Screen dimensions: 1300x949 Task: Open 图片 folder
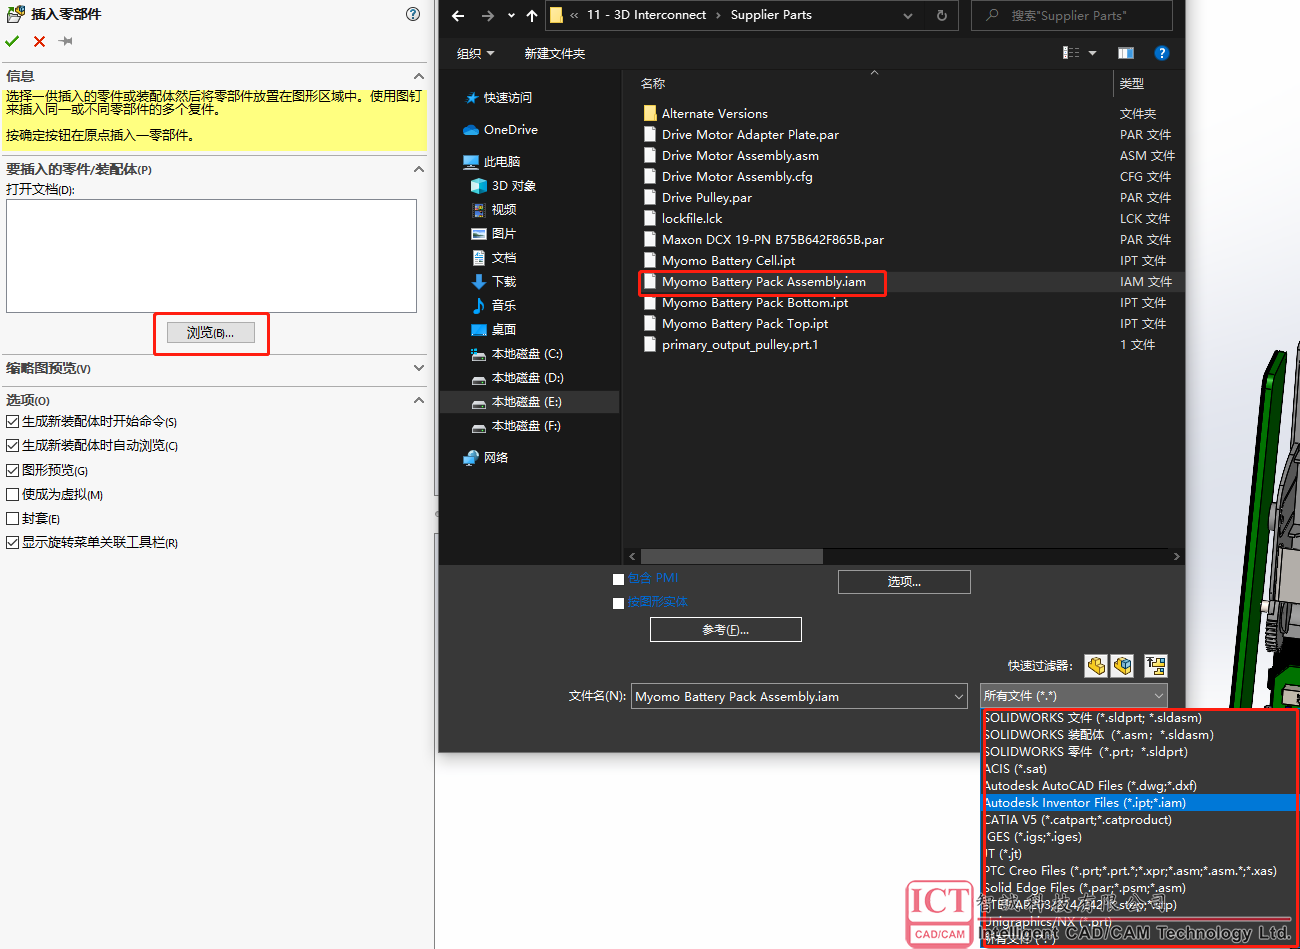[503, 234]
